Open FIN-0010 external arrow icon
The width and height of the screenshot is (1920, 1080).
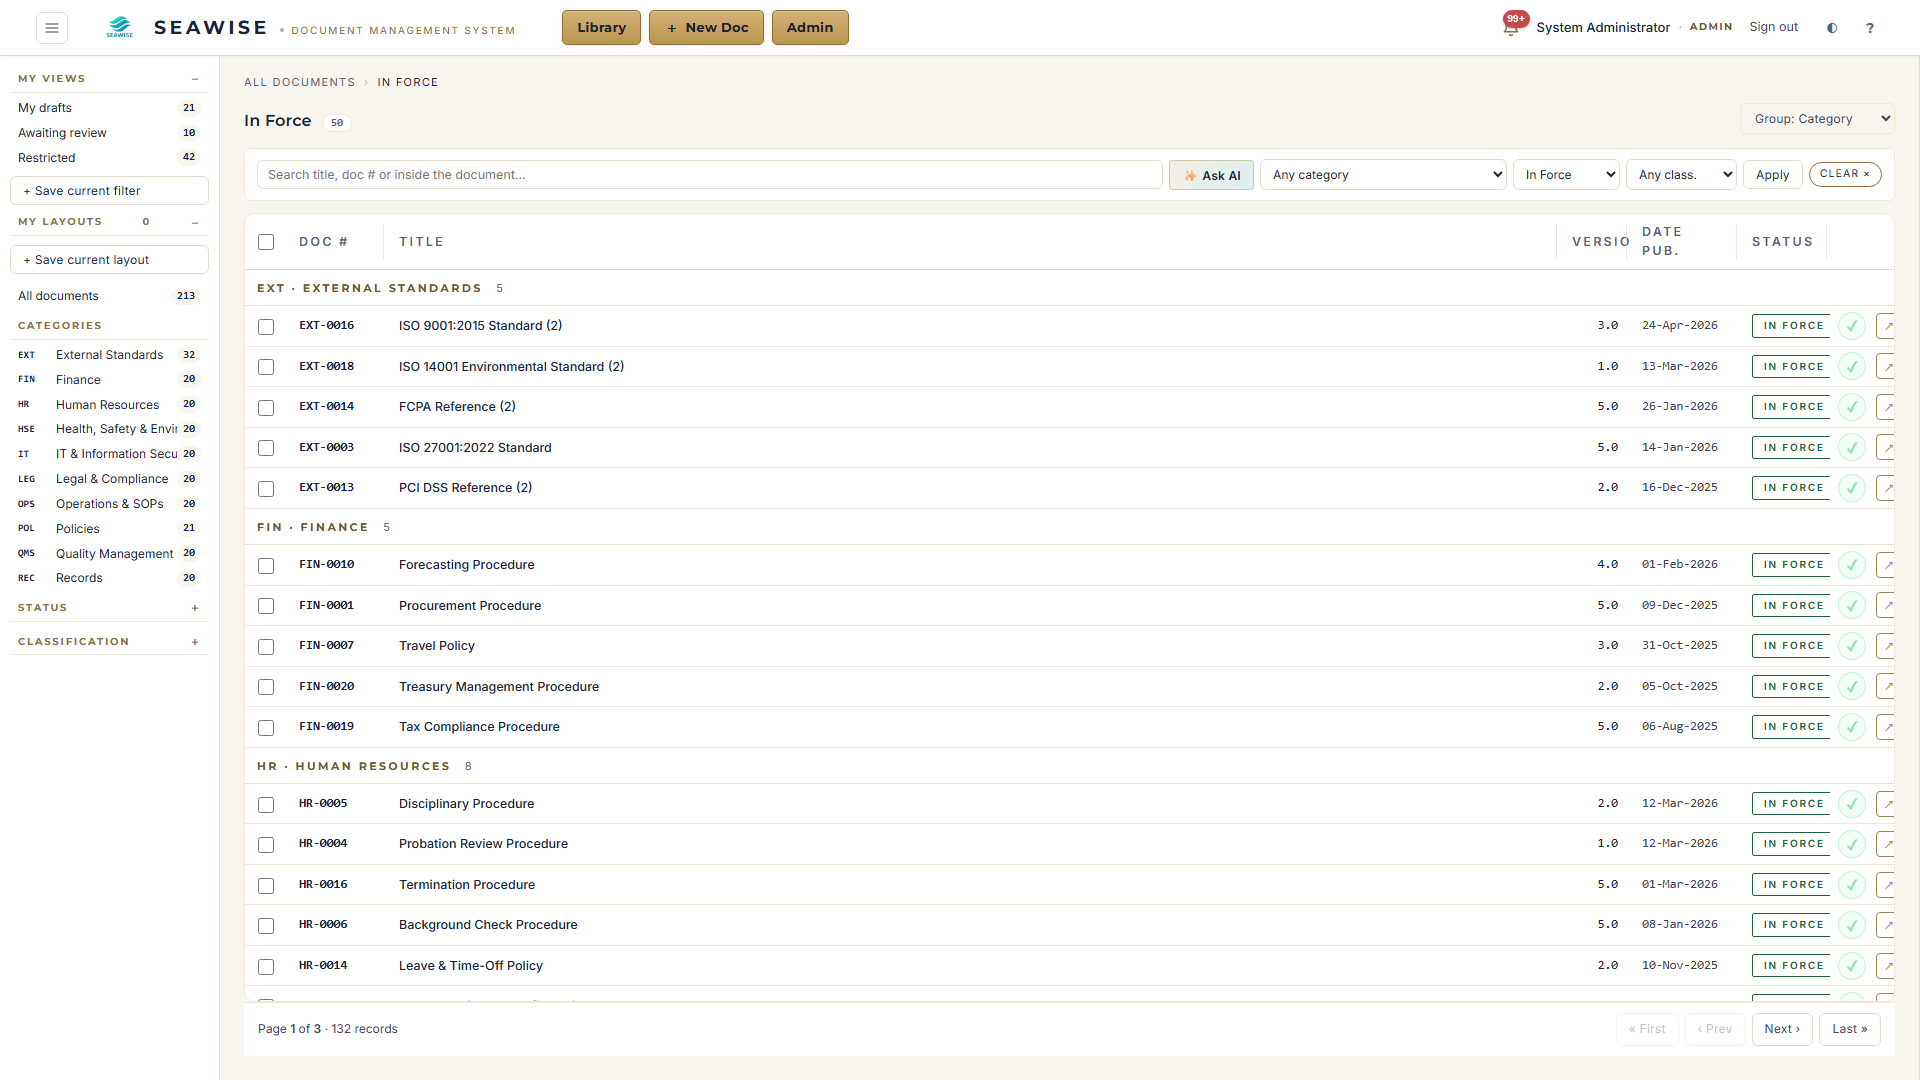pos(1886,565)
